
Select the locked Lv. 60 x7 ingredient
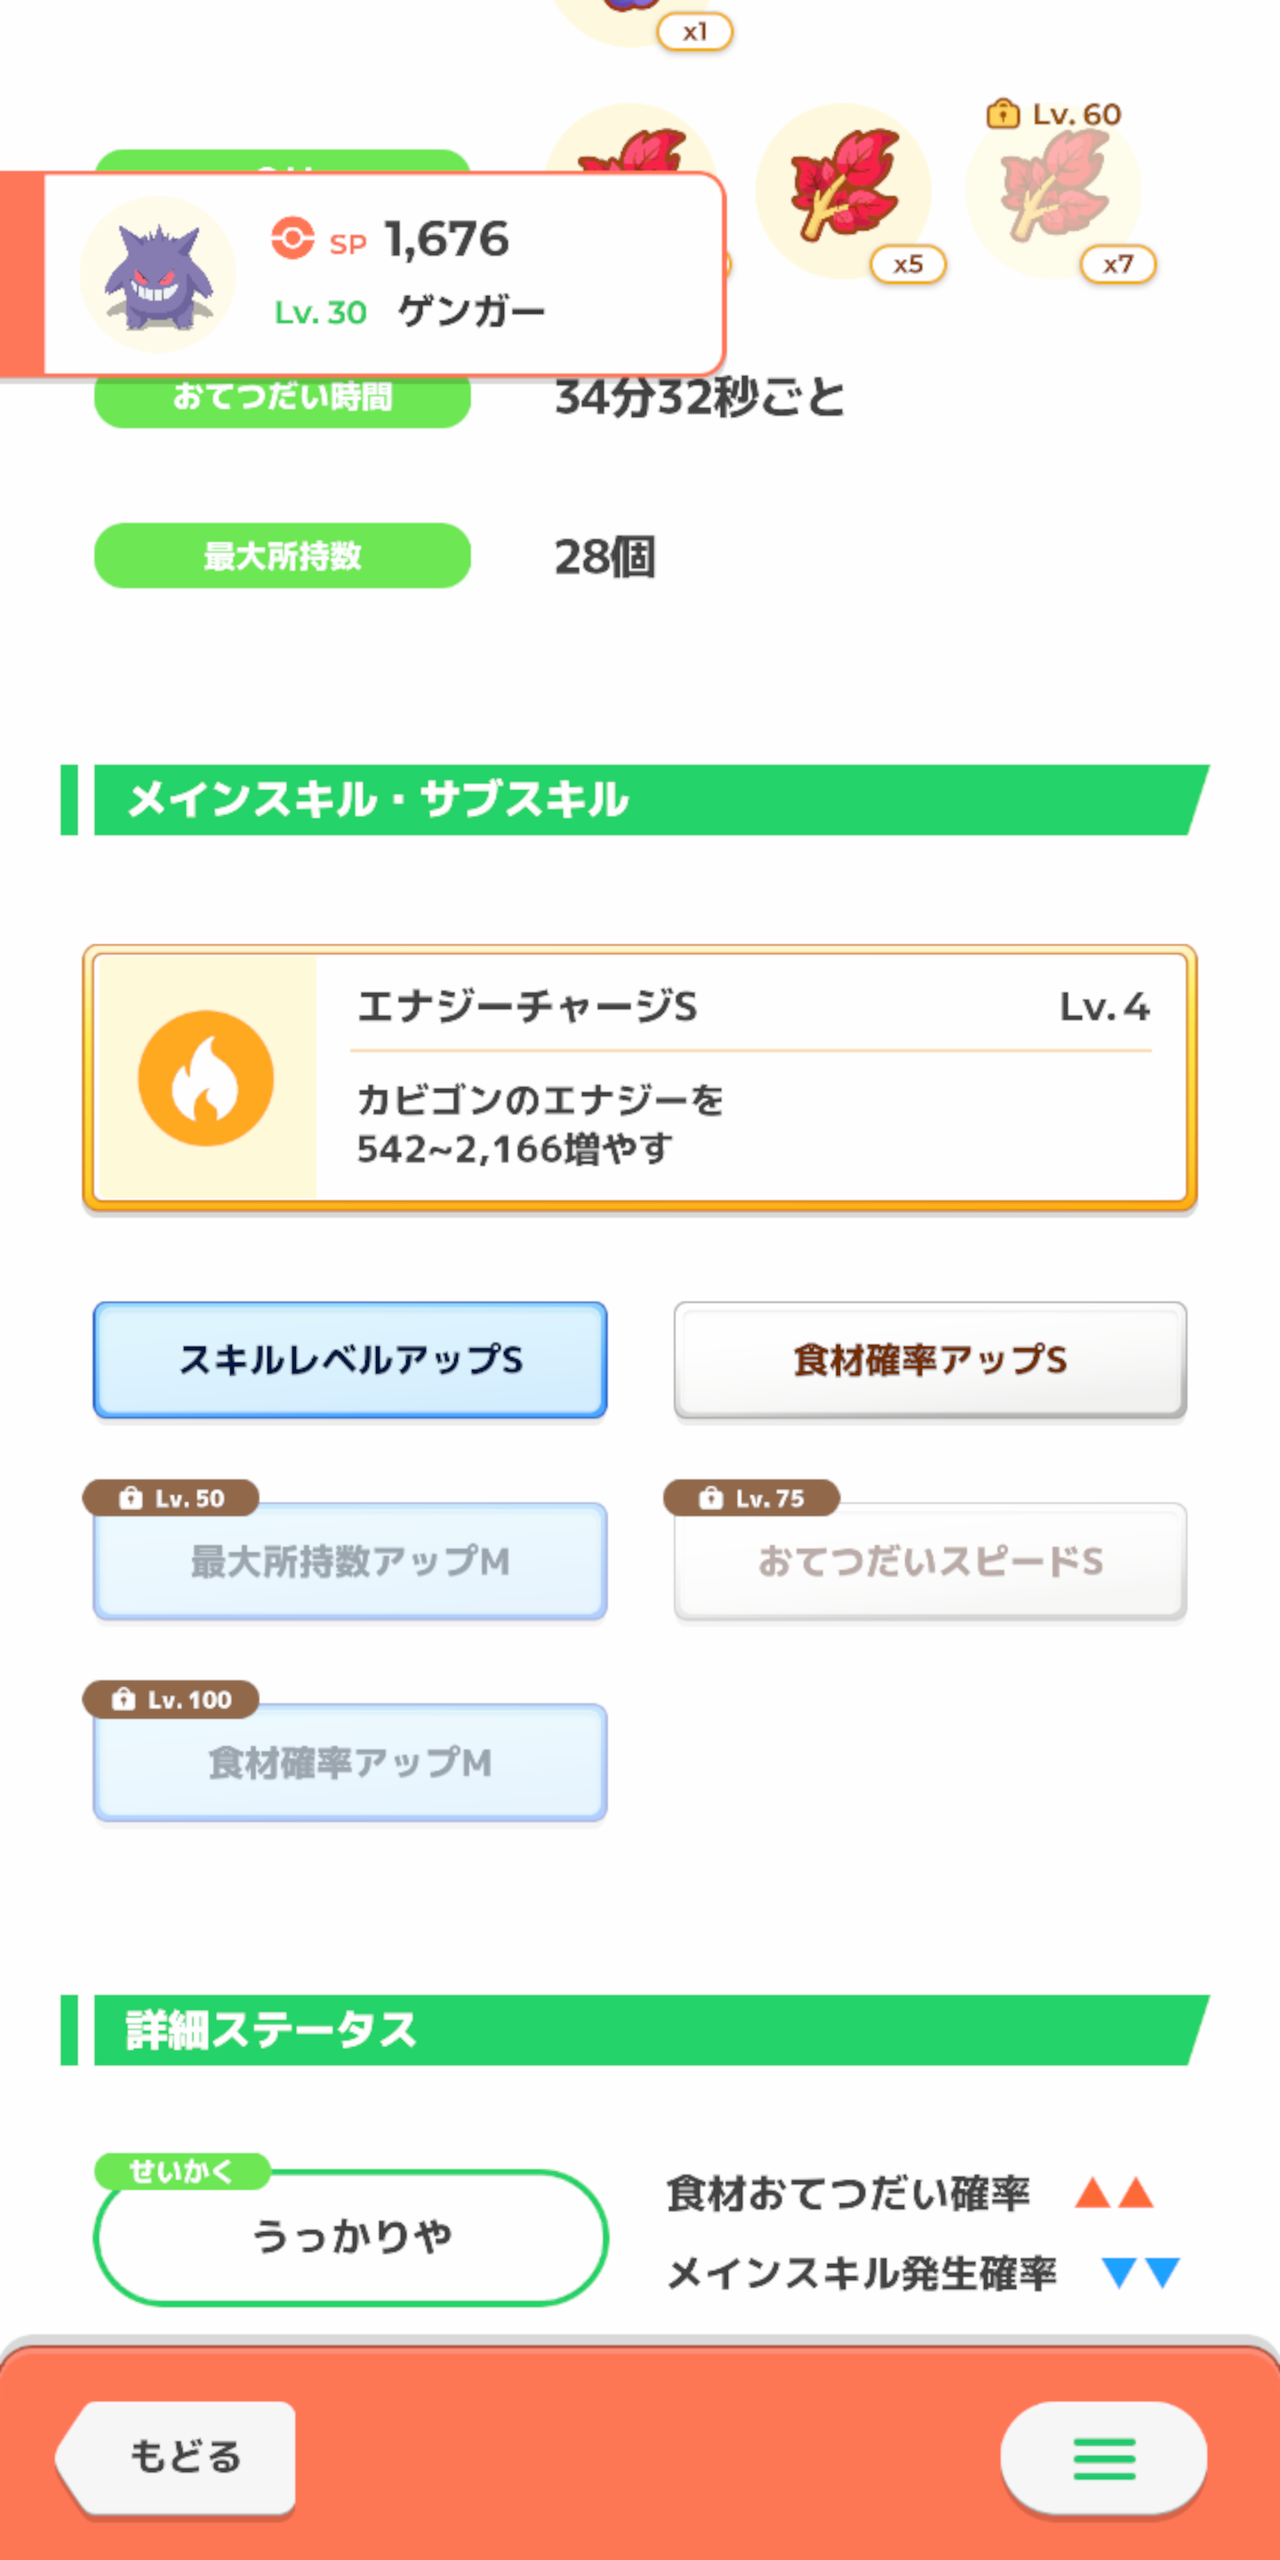(1054, 190)
